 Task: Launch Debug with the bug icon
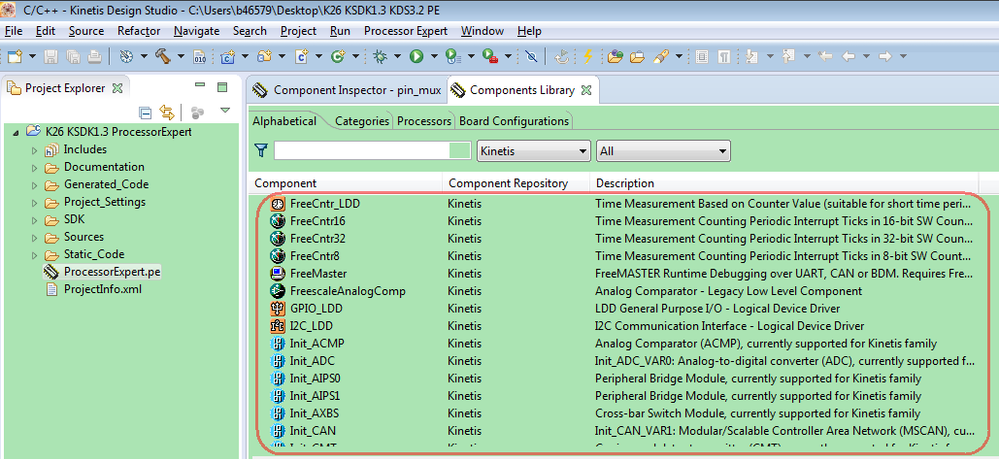380,57
